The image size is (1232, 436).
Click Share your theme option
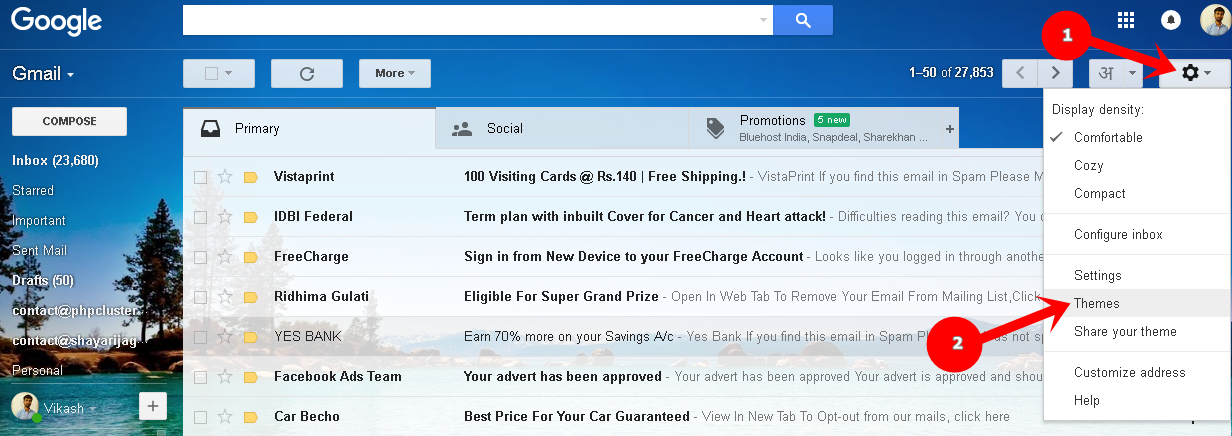[x=1125, y=331]
